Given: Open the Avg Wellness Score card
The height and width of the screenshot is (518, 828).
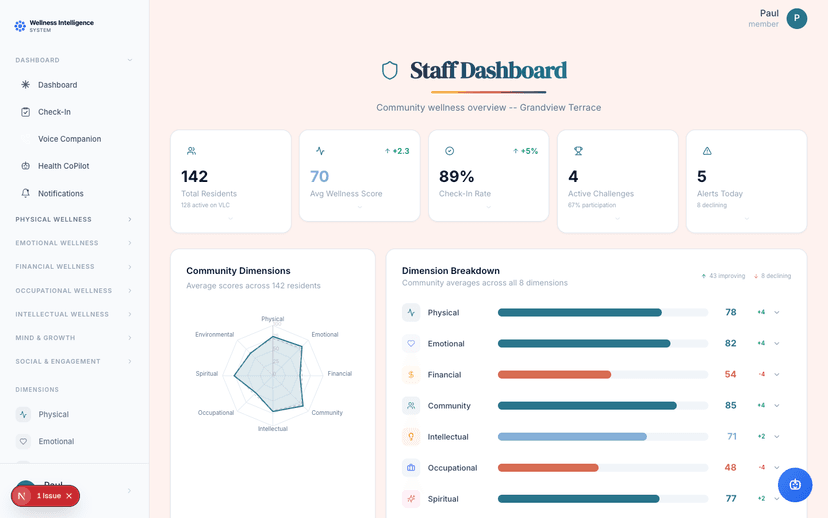Looking at the screenshot, I should 360,176.
